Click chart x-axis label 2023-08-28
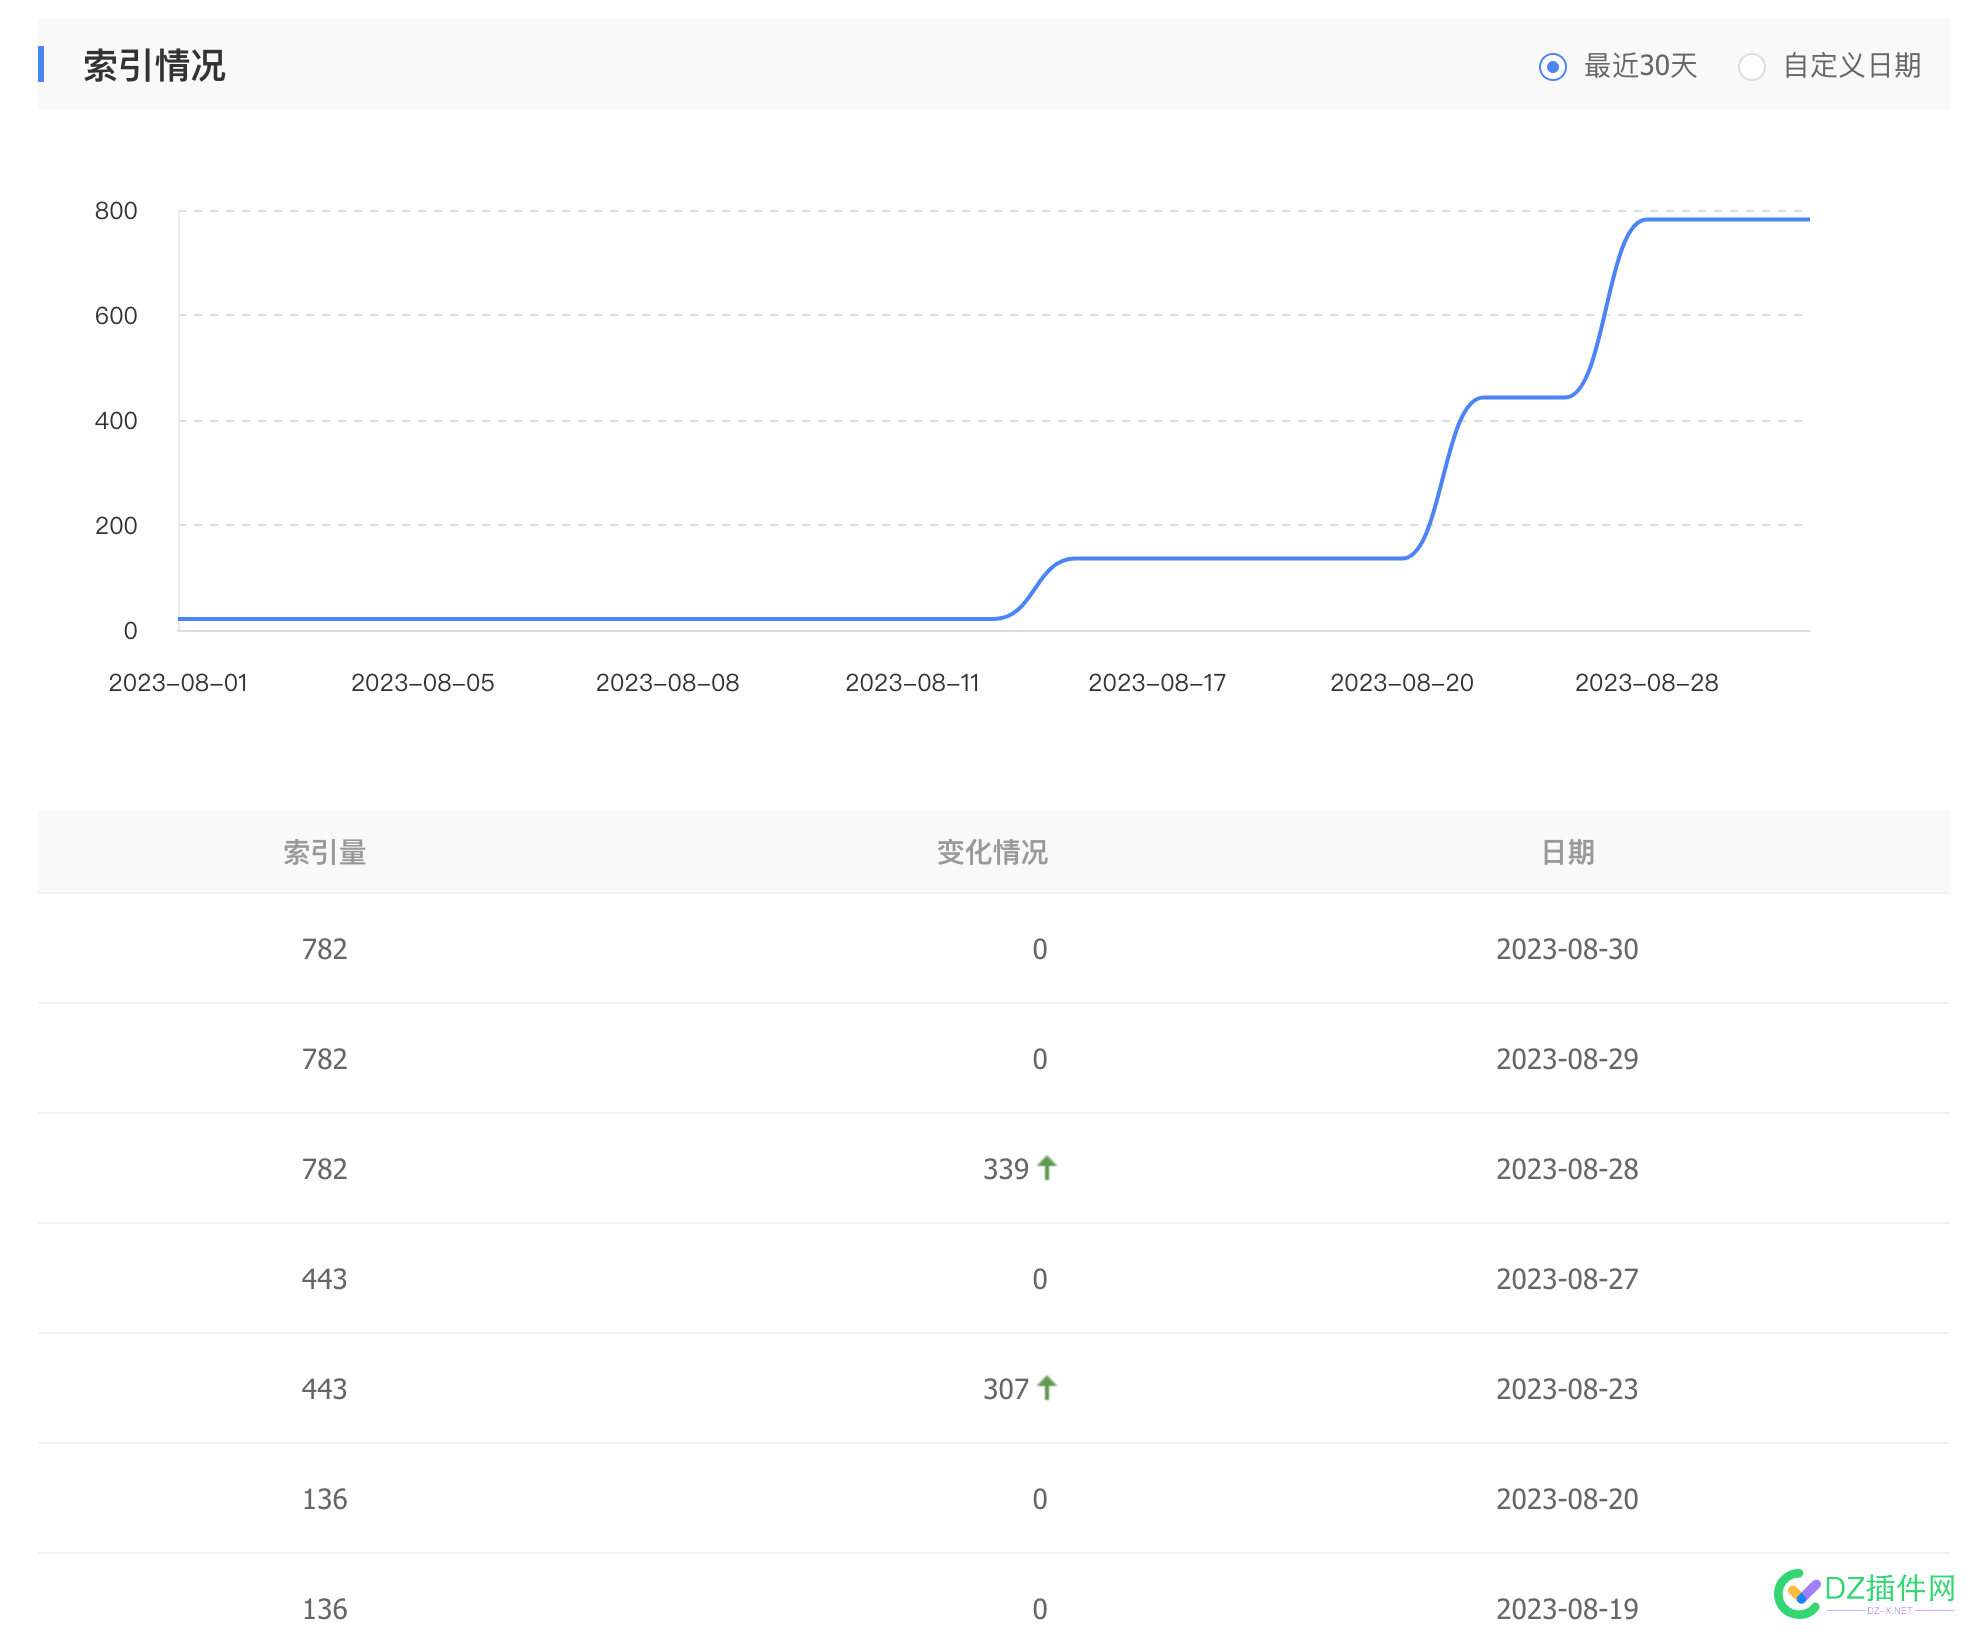The width and height of the screenshot is (1974, 1634). (1647, 683)
